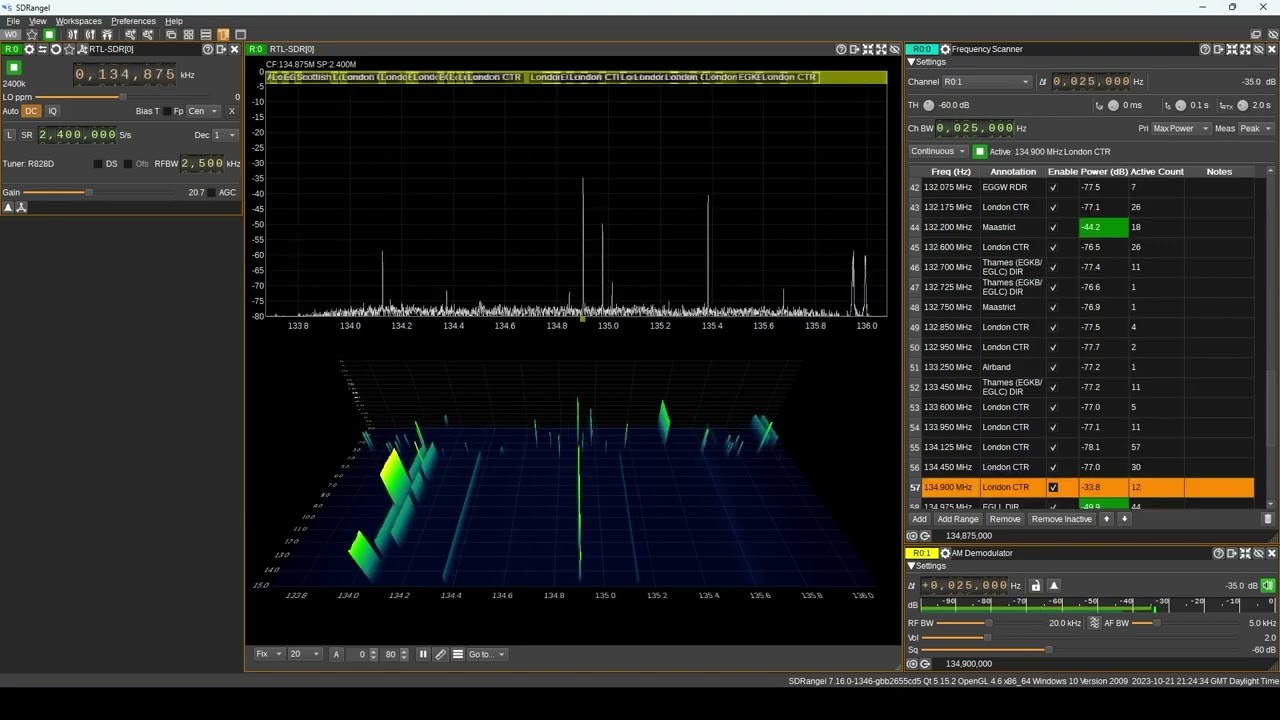Click the Remove Inactive button
Viewport: 1280px width, 720px height.
pos(1062,519)
